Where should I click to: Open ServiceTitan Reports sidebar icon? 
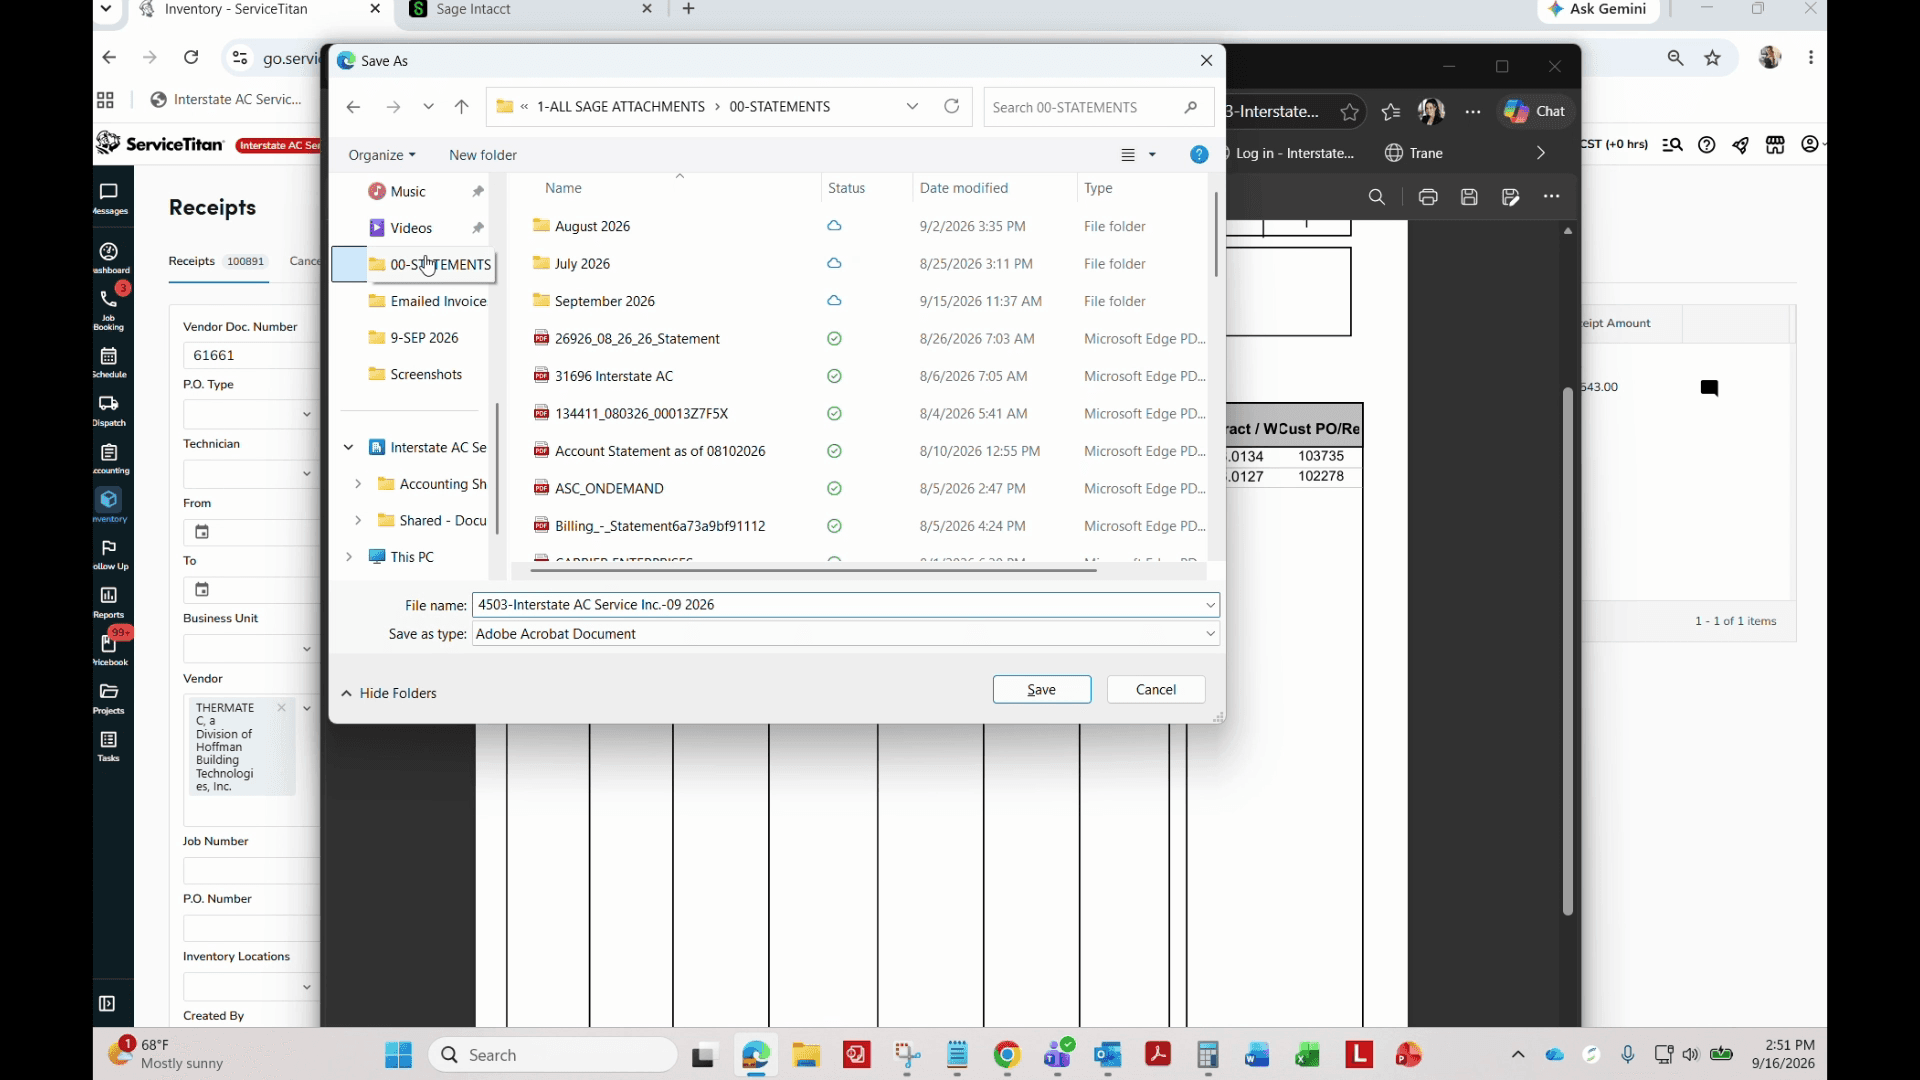pyautogui.click(x=109, y=602)
